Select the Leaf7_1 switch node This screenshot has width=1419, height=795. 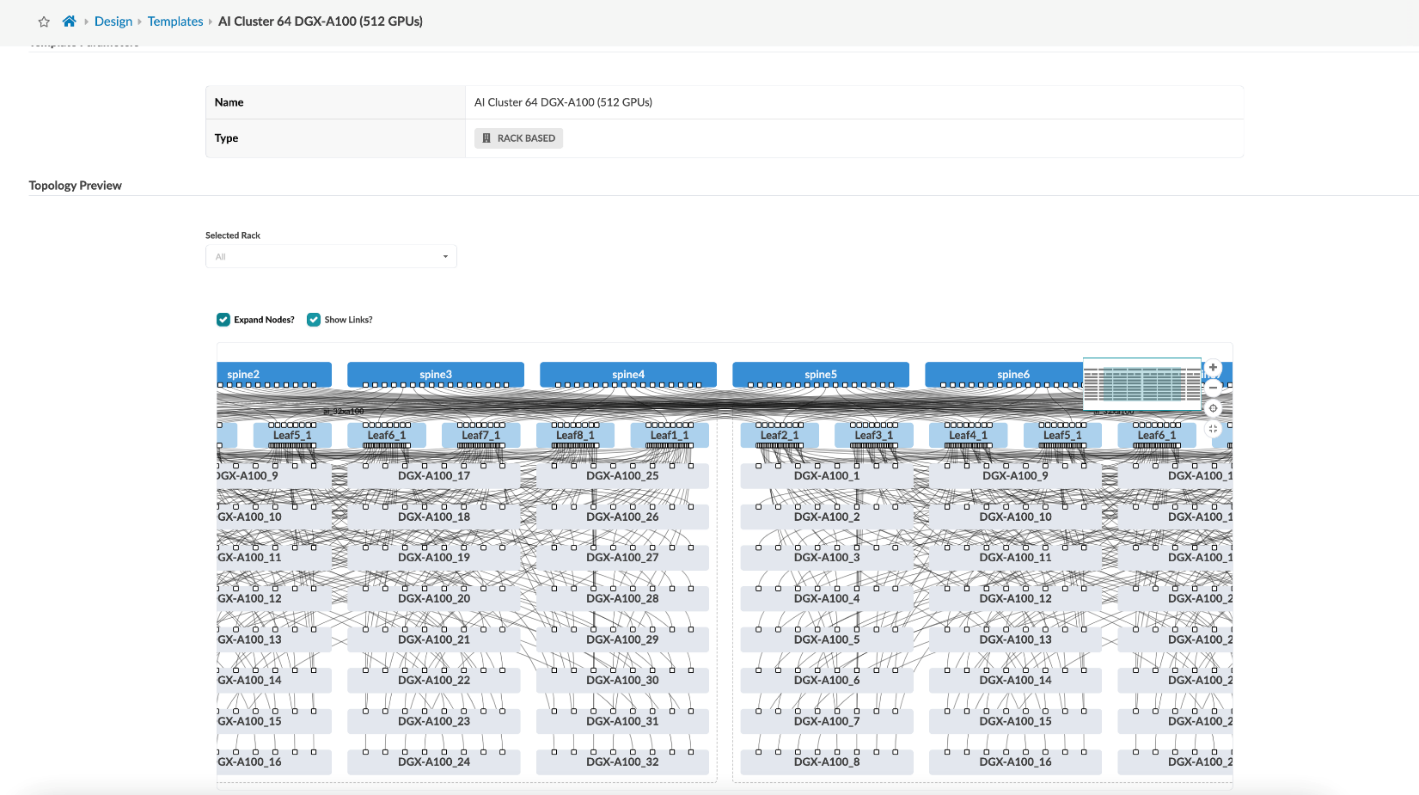pos(481,435)
